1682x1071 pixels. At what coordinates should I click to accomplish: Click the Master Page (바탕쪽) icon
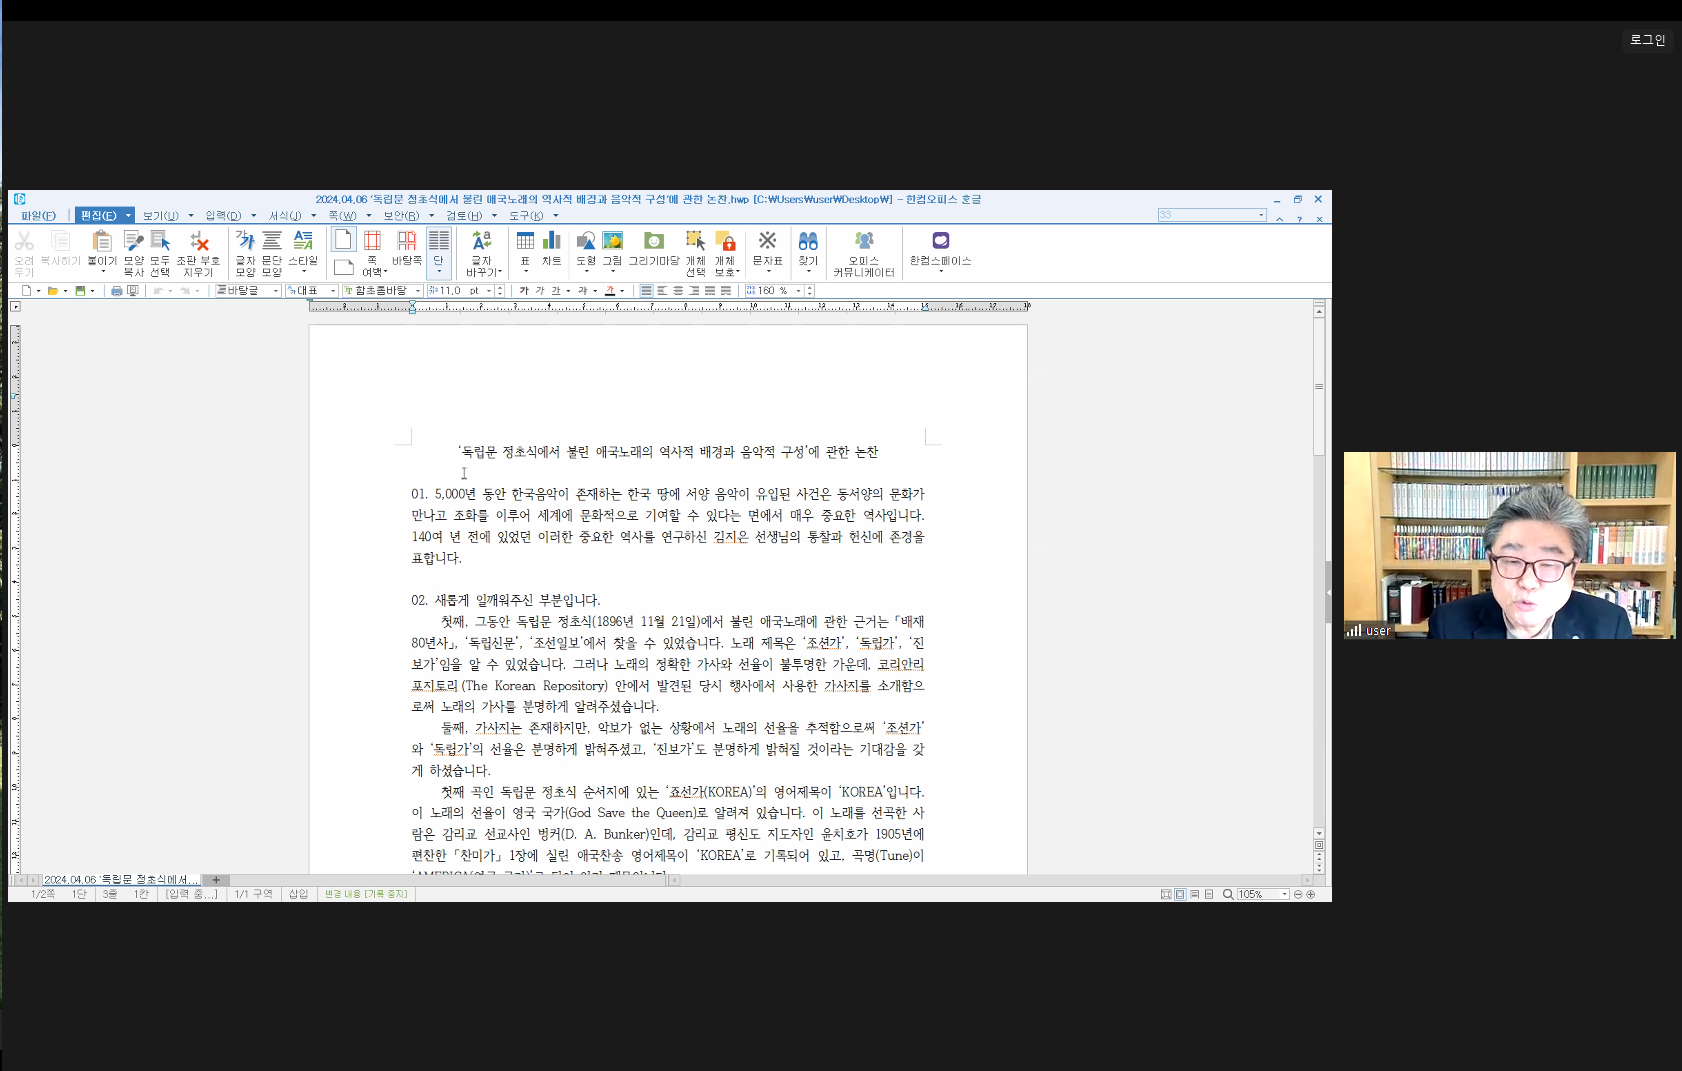[407, 241]
